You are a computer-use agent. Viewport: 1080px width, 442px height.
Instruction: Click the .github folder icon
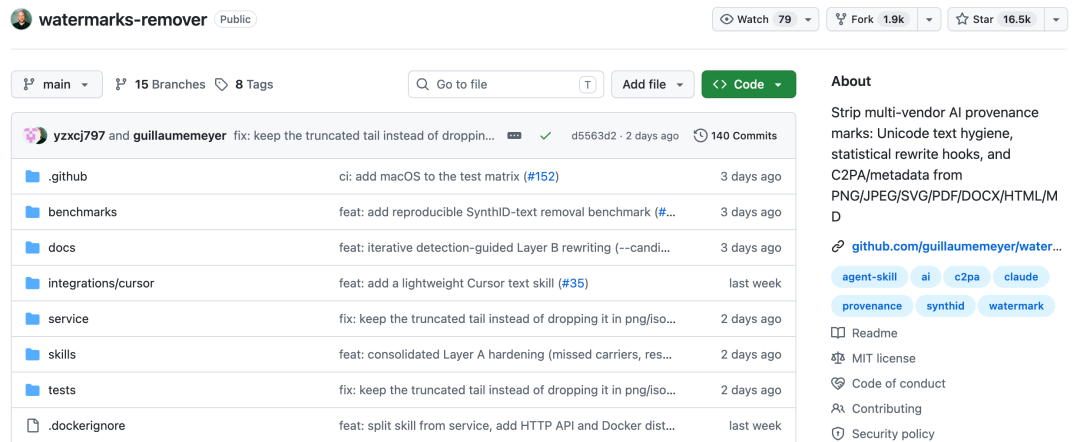point(32,176)
